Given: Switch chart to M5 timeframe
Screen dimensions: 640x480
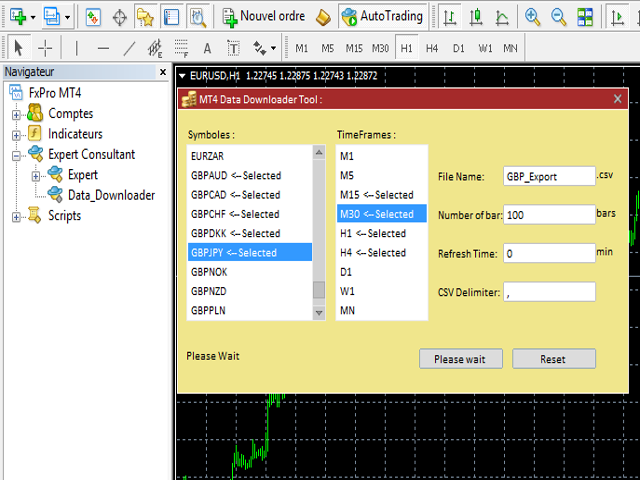Looking at the screenshot, I should (x=328, y=48).
